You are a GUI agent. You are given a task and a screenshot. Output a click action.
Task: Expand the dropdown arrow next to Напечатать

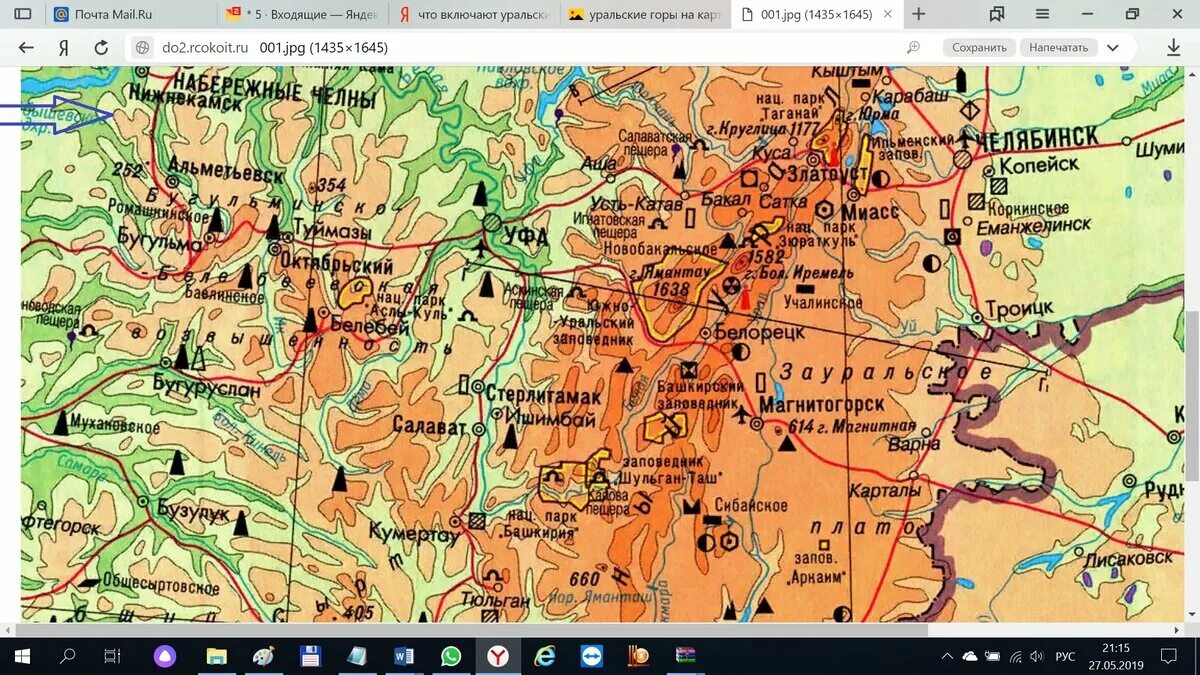[1112, 46]
